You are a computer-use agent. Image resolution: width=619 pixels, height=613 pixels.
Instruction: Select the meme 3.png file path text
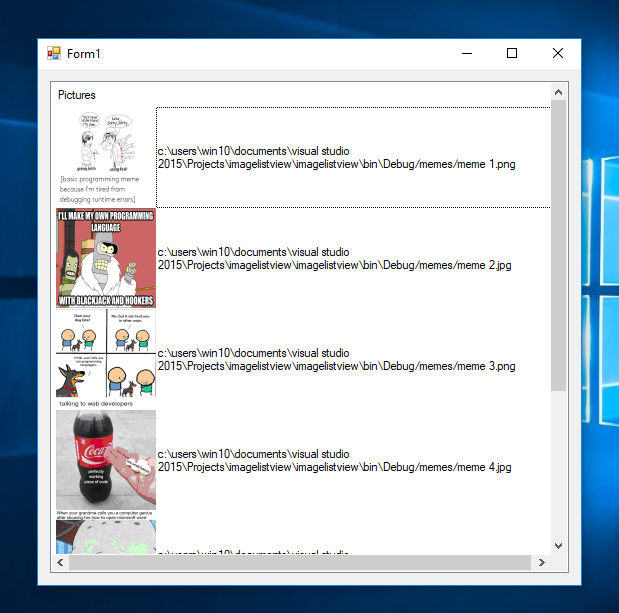pyautogui.click(x=336, y=360)
